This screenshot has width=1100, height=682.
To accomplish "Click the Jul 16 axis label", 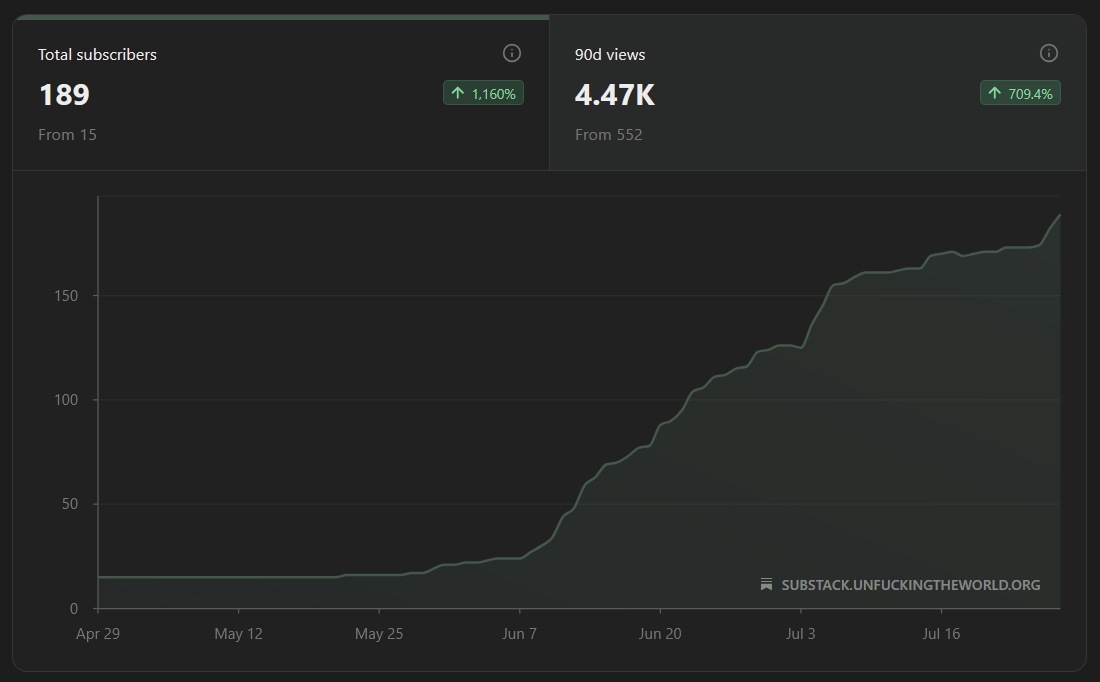I will click(941, 634).
